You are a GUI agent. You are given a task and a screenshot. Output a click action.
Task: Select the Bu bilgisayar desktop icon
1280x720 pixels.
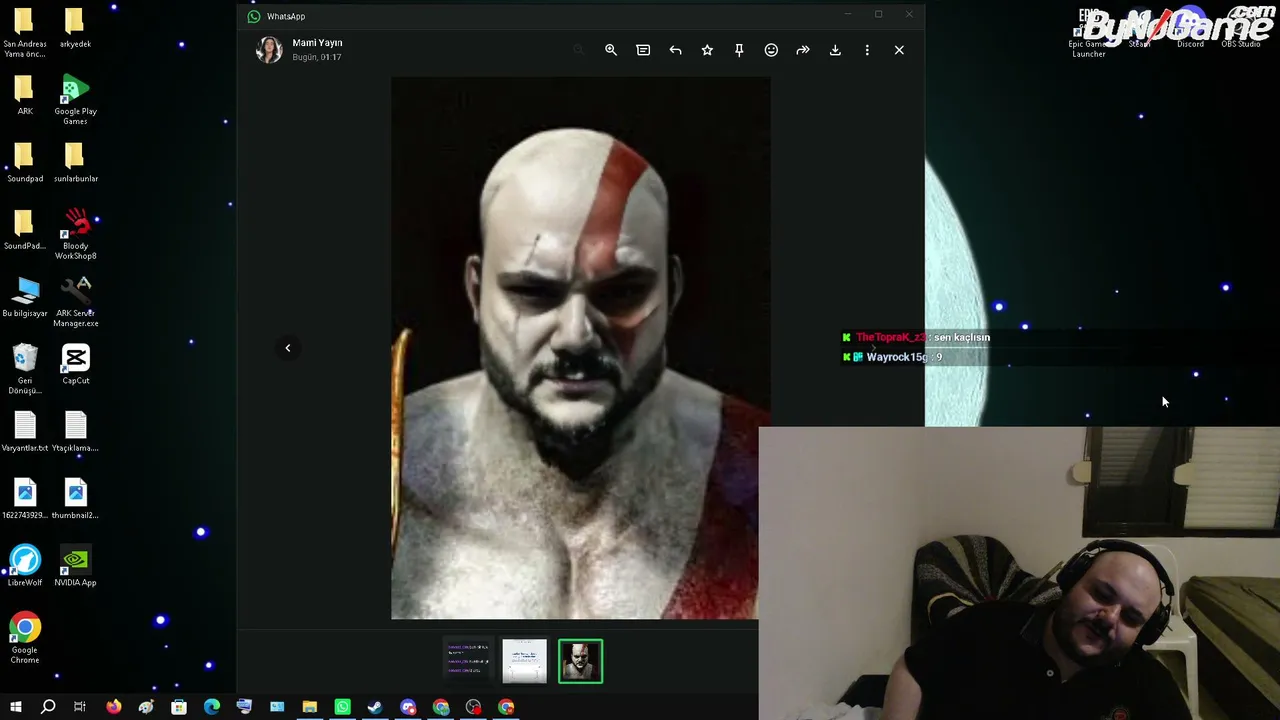24,298
